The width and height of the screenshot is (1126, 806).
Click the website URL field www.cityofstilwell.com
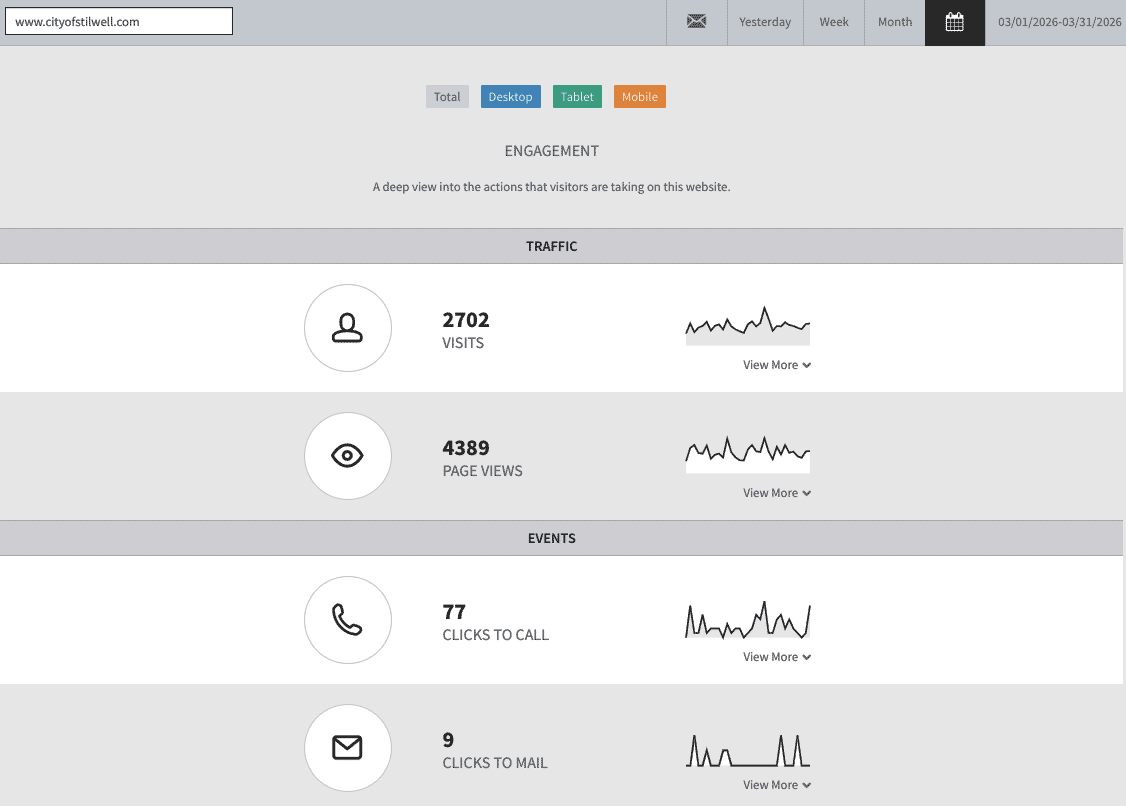119,22
